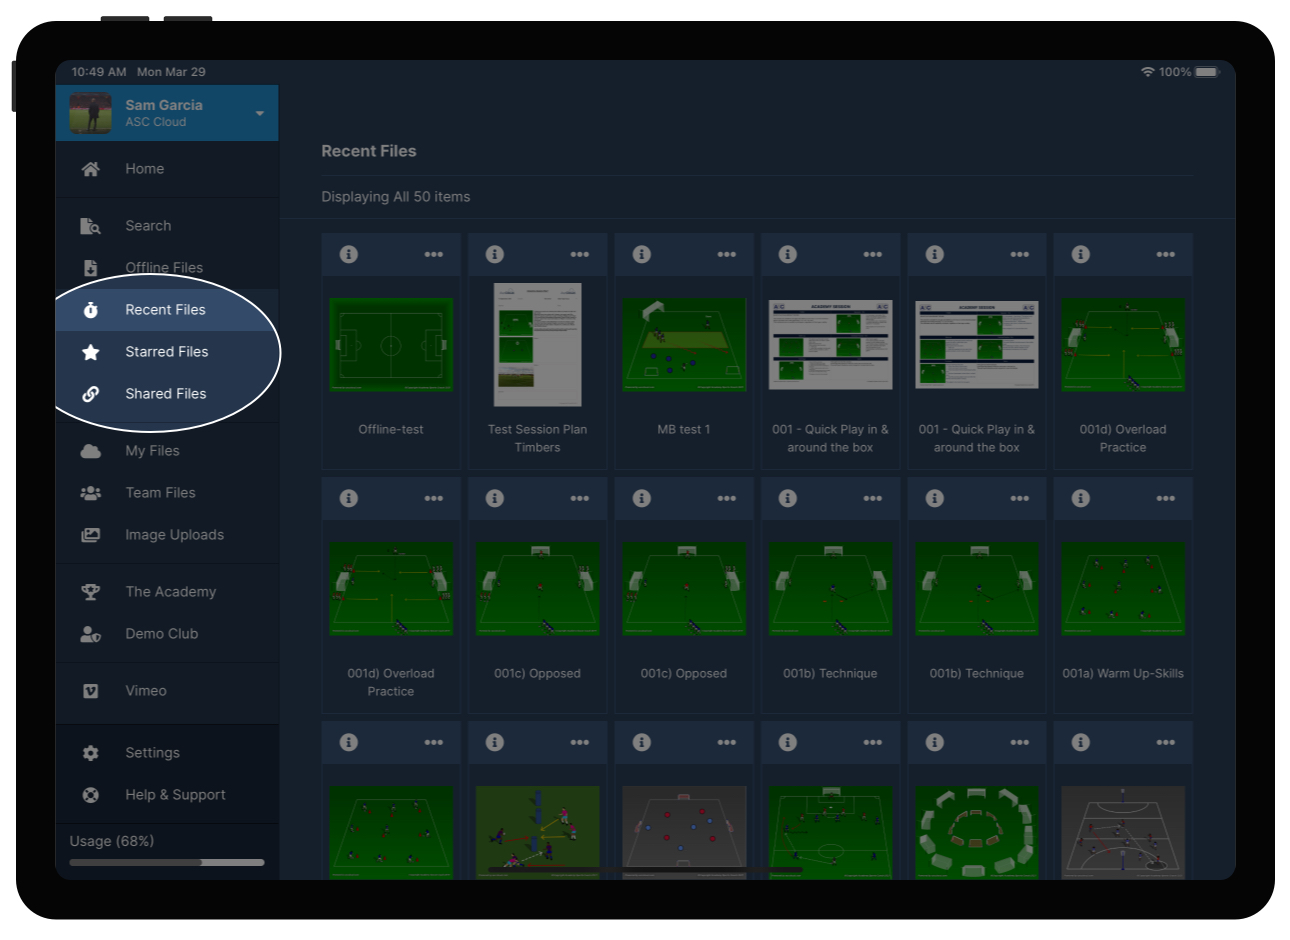Click the Usage (68%) progress bar
The image size is (1290, 940).
click(167, 862)
